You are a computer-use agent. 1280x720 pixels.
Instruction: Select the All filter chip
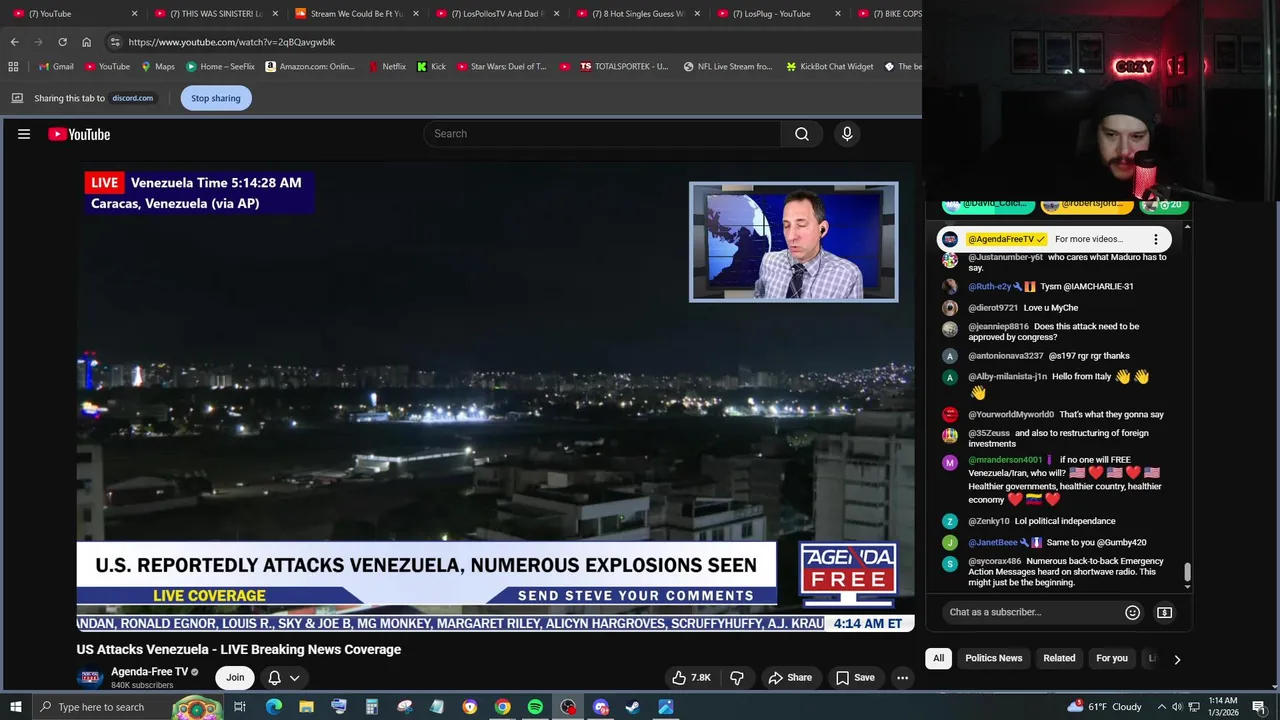(x=938, y=658)
